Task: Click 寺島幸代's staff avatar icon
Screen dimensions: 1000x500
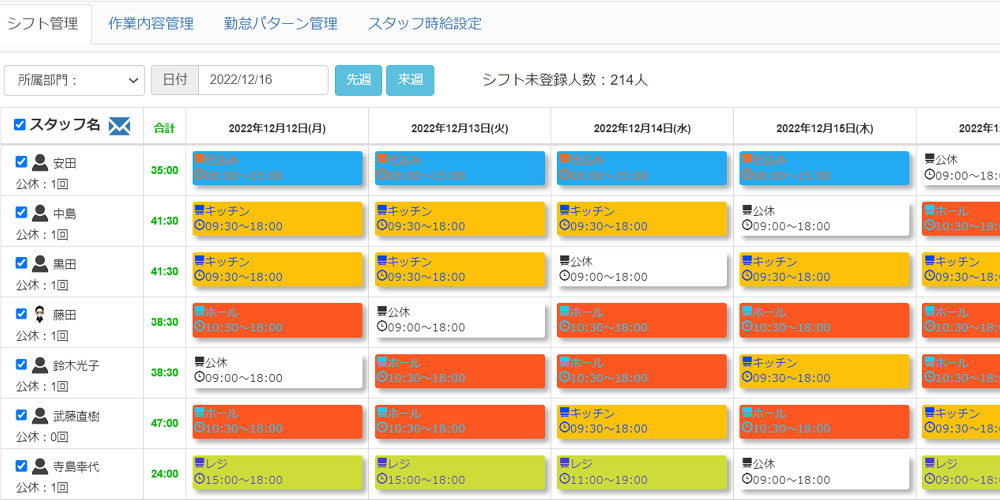Action: [40, 467]
